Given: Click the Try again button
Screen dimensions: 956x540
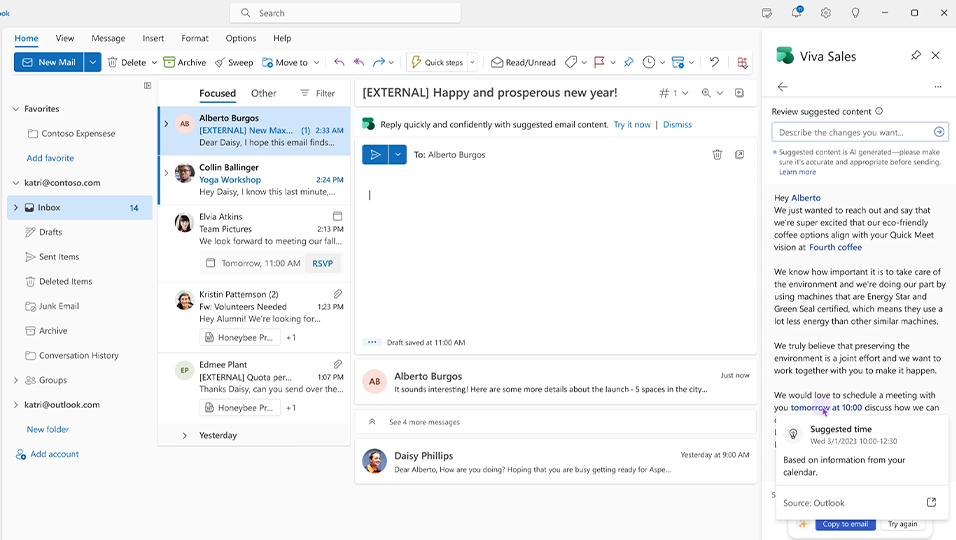Looking at the screenshot, I should coord(902,524).
